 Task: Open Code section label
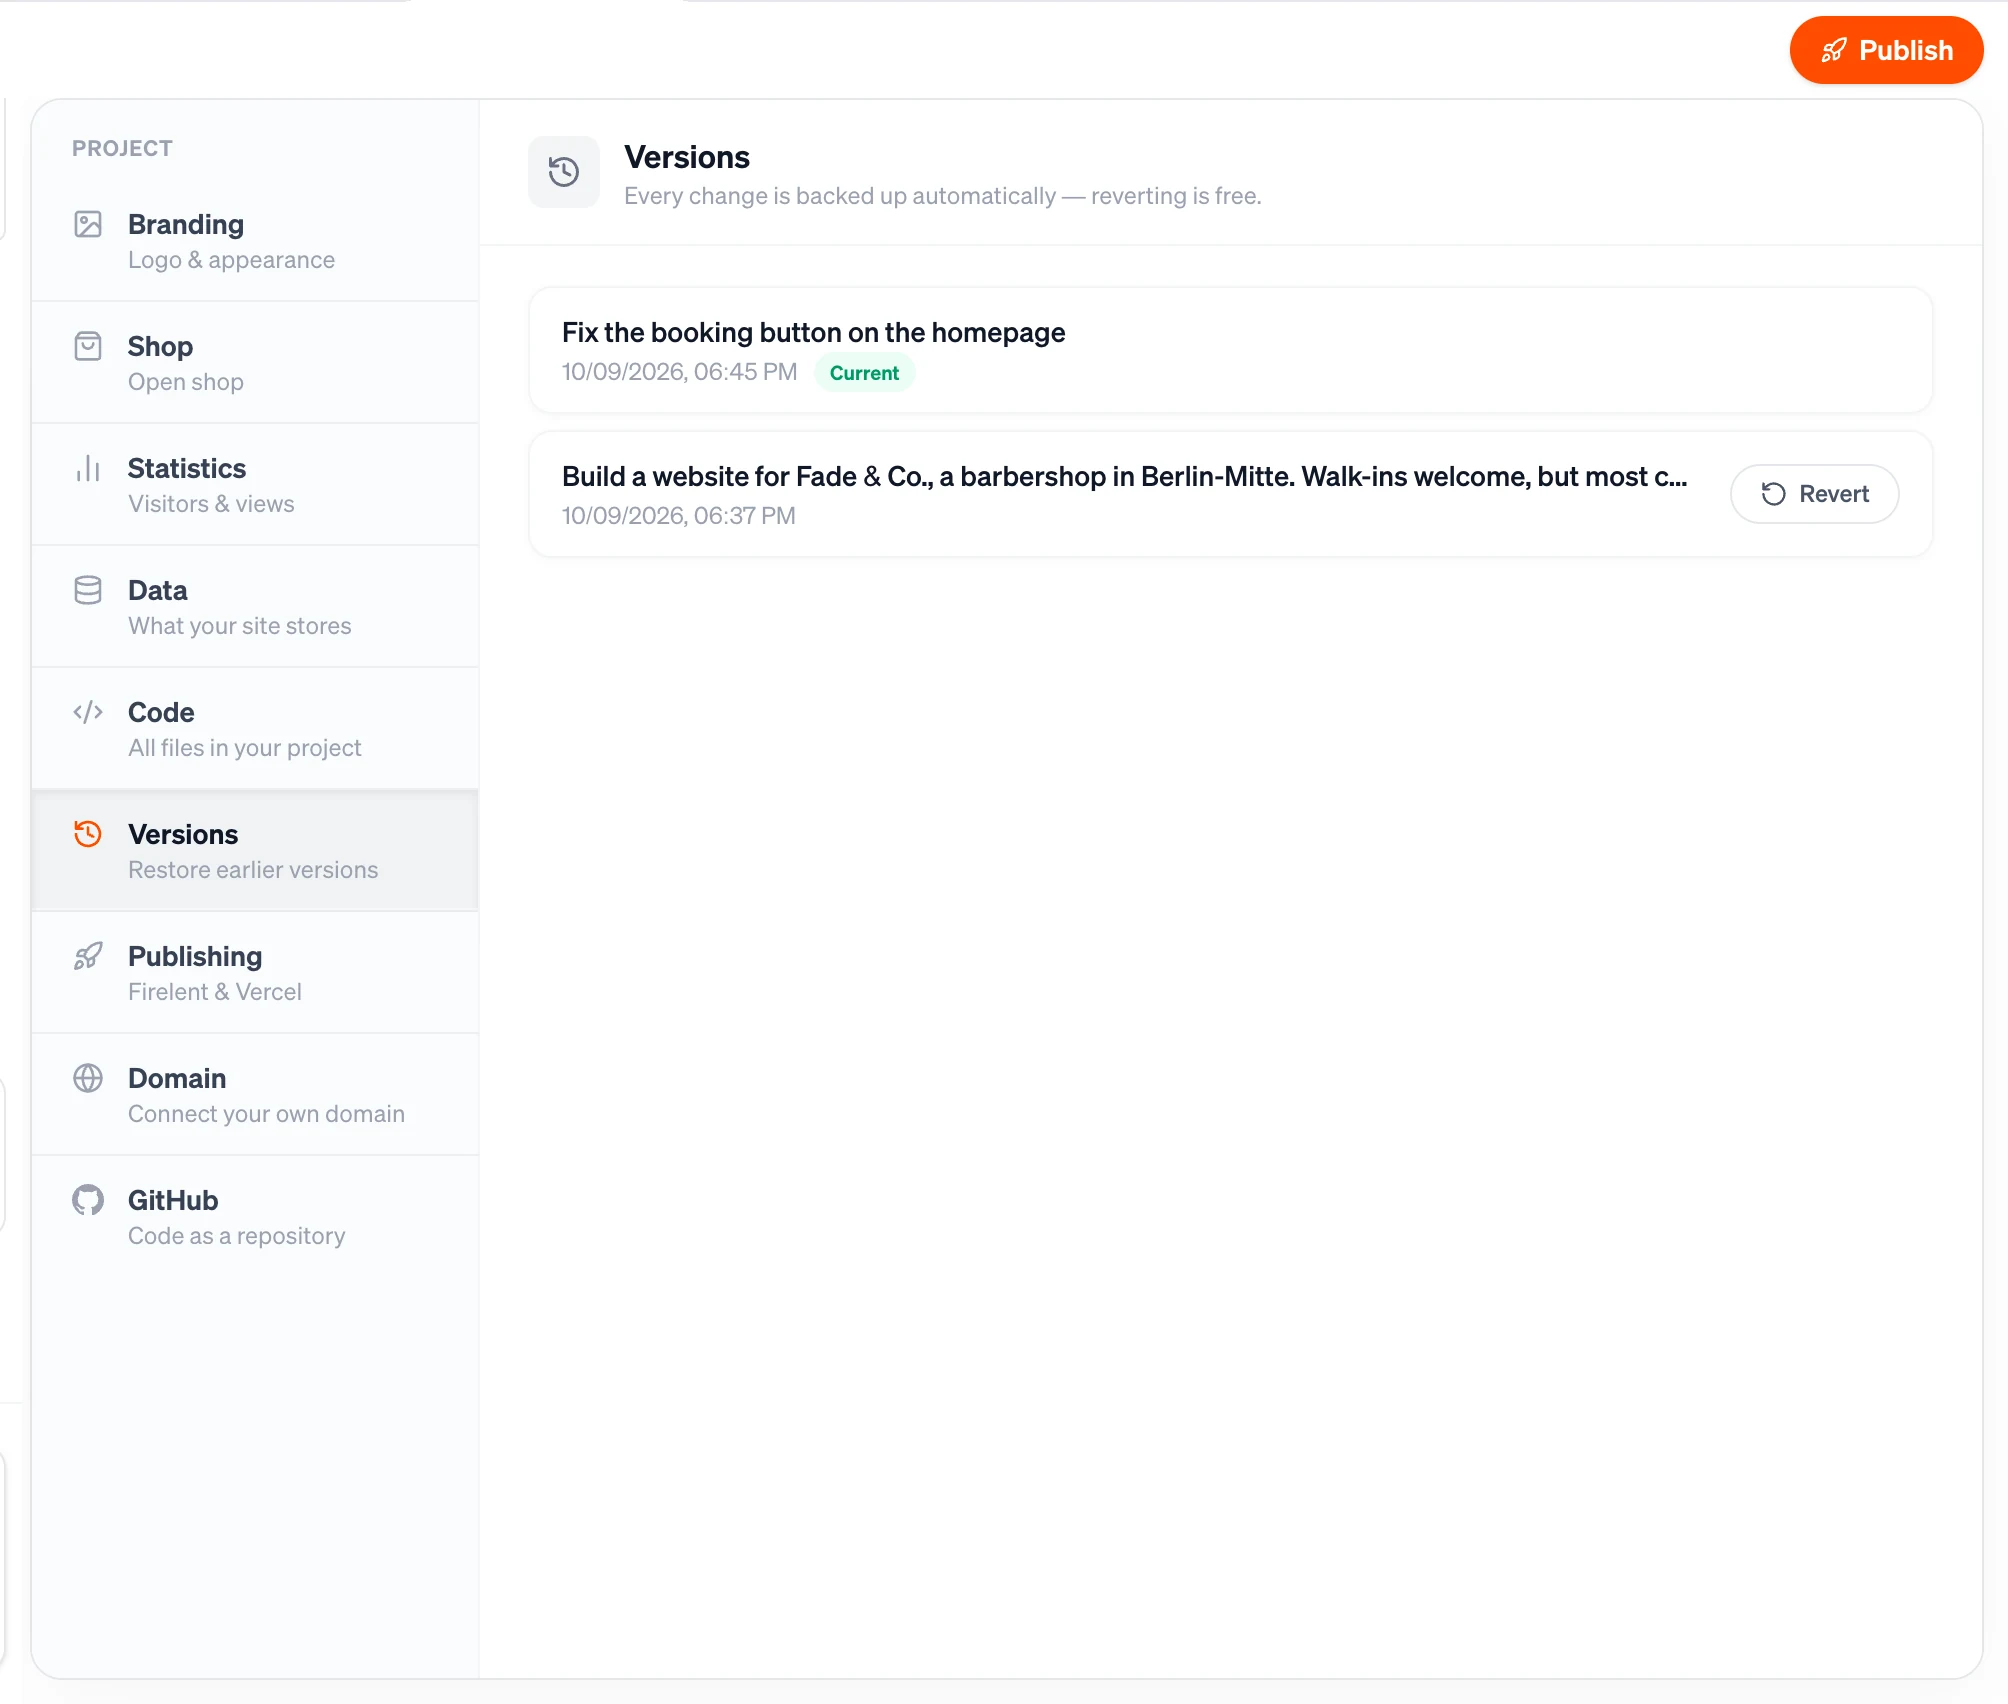[x=161, y=712]
